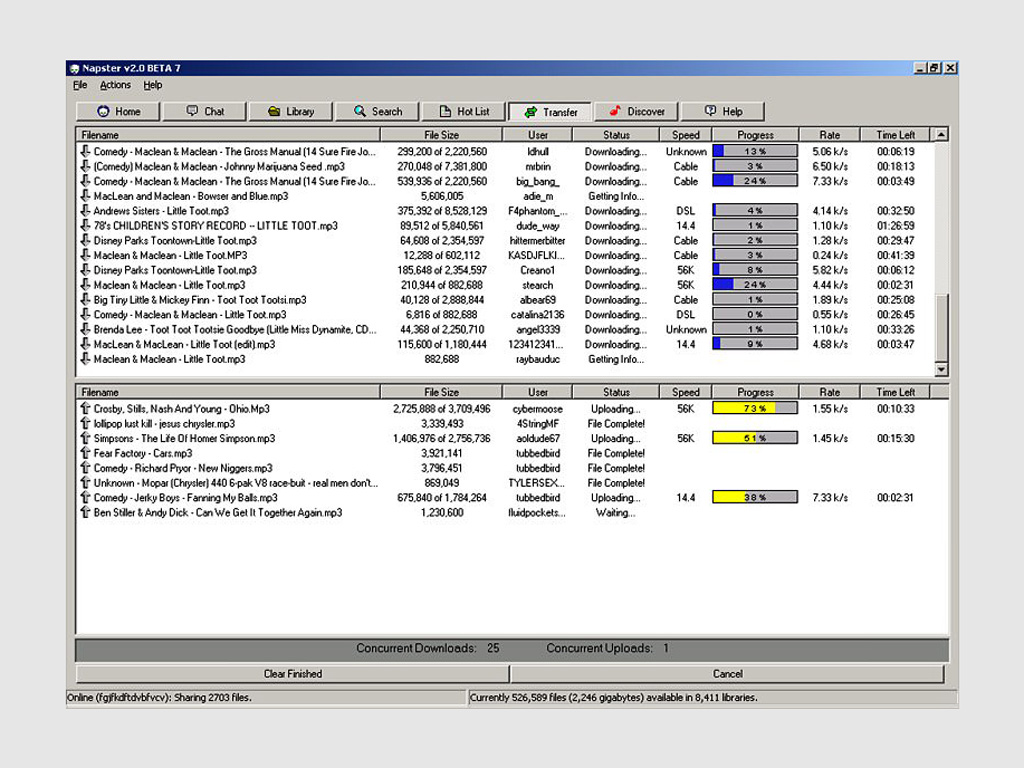
Task: Click the Hot List tab's page icon
Action: [445, 111]
